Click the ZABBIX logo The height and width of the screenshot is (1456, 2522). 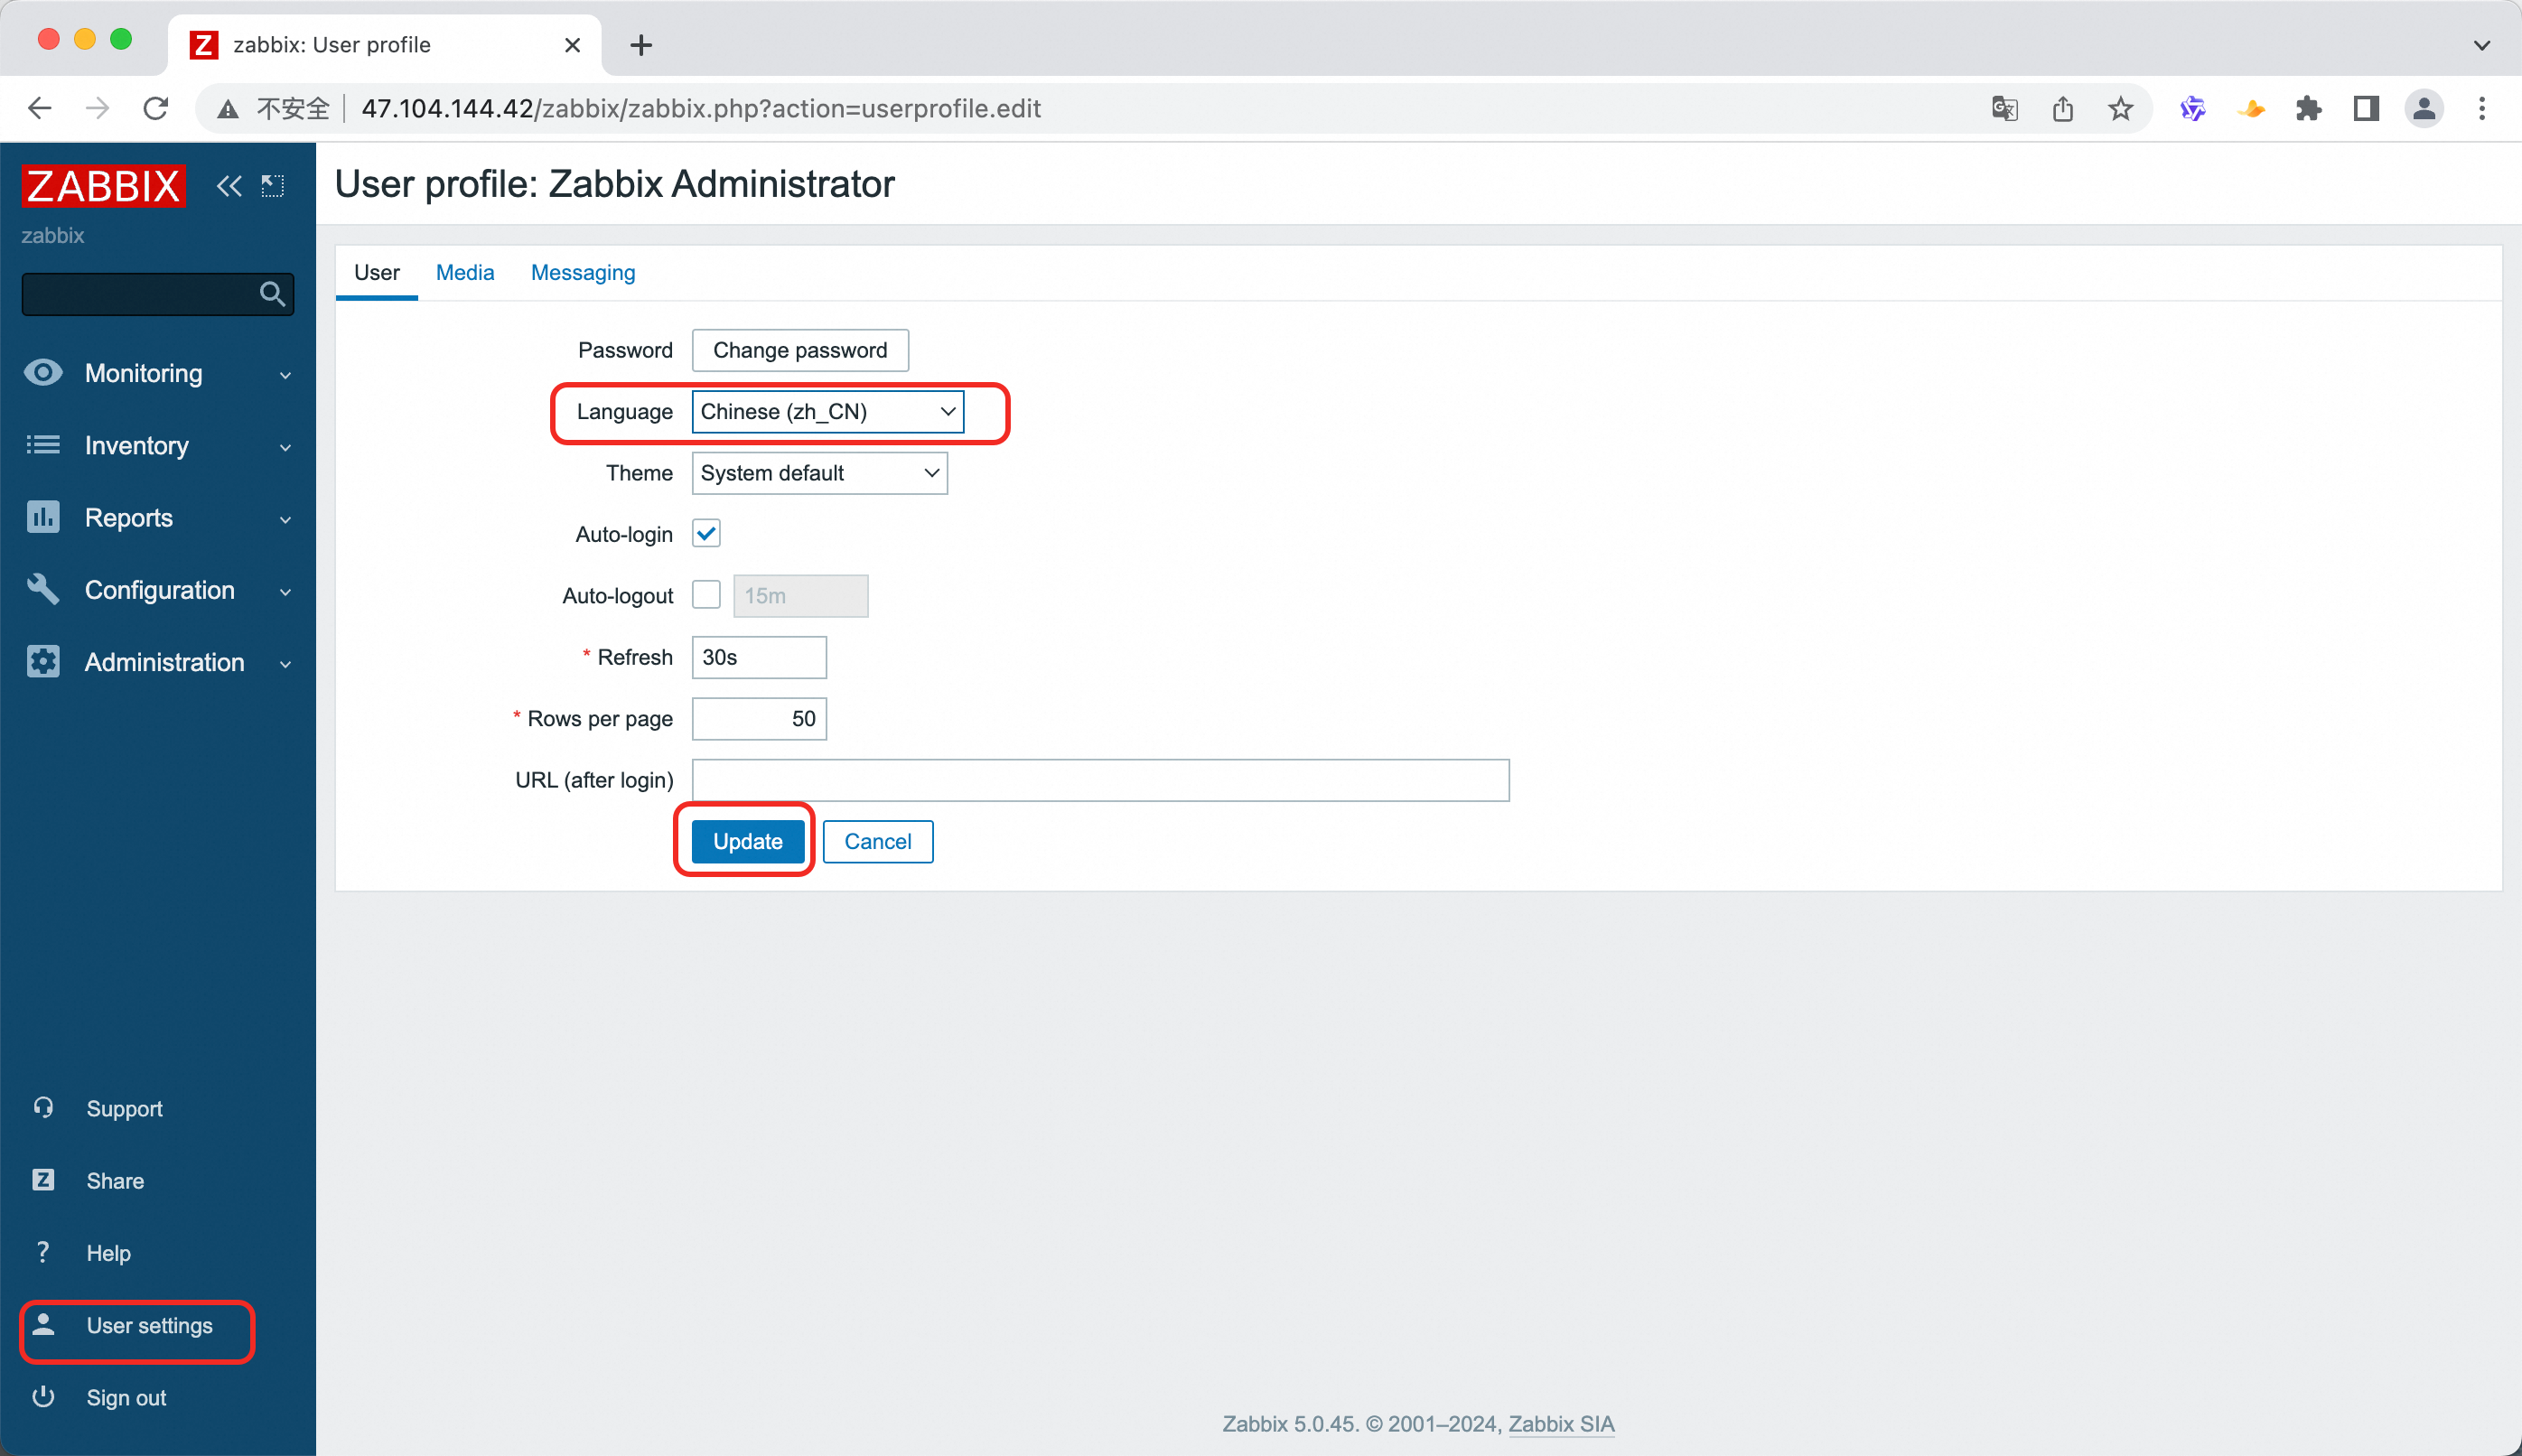(x=103, y=185)
